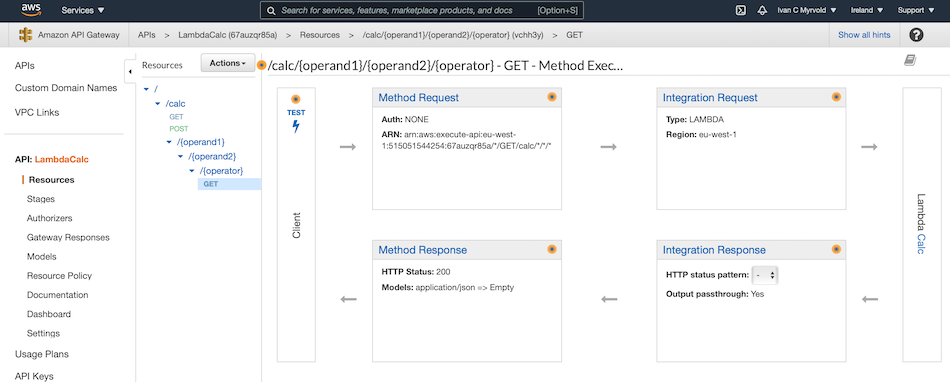Viewport: 950px width, 382px height.
Task: Open the /calc/{operand1}/{operand2}/{operator} breadcrumb
Action: coord(453,35)
